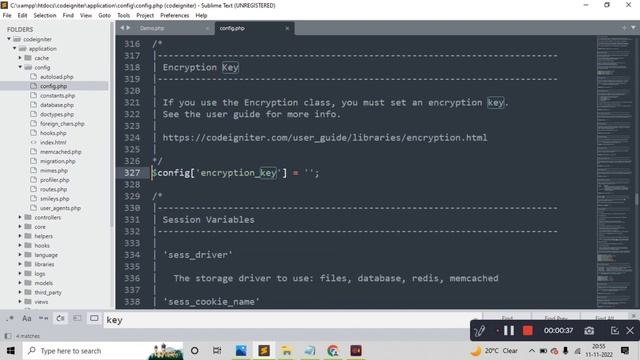The width and height of the screenshot is (640, 360).
Task: Collapse the codeigniter root folder
Action: coord(9,39)
